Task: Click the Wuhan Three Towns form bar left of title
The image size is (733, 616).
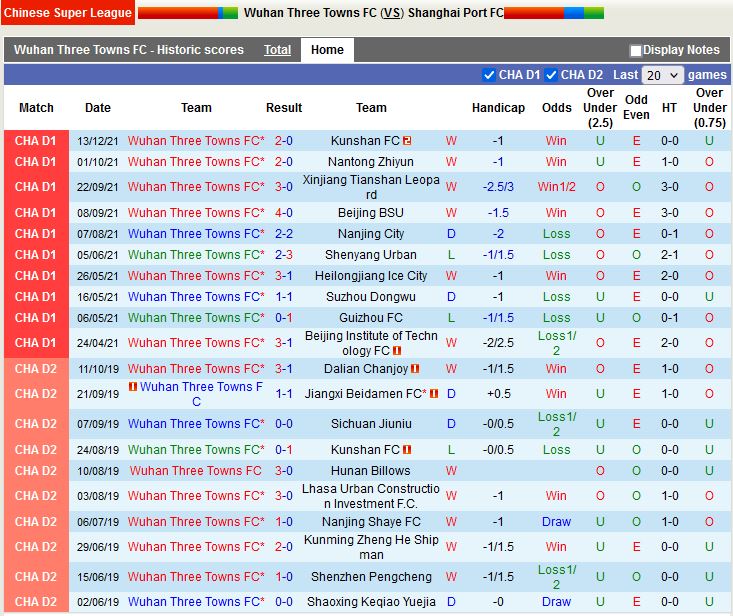Action: click(188, 13)
